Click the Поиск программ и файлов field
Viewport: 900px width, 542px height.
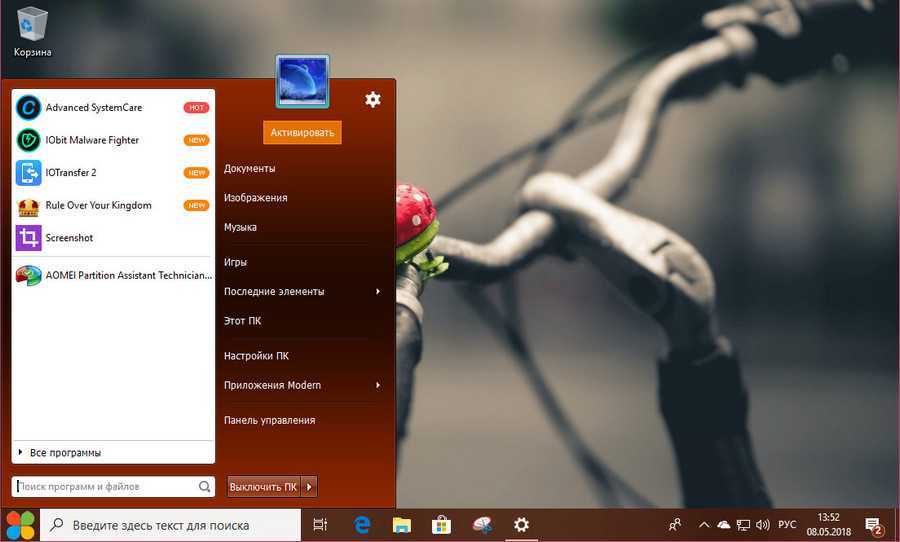105,487
